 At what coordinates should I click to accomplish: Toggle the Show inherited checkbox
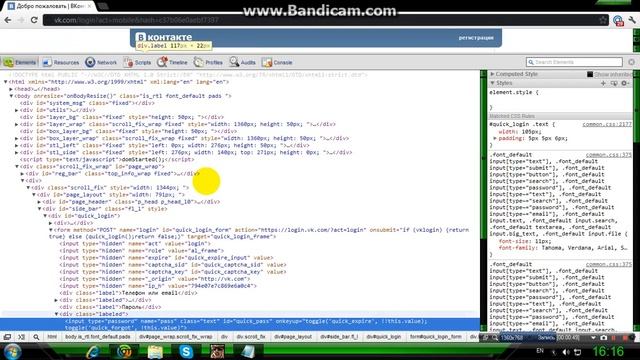[590, 74]
